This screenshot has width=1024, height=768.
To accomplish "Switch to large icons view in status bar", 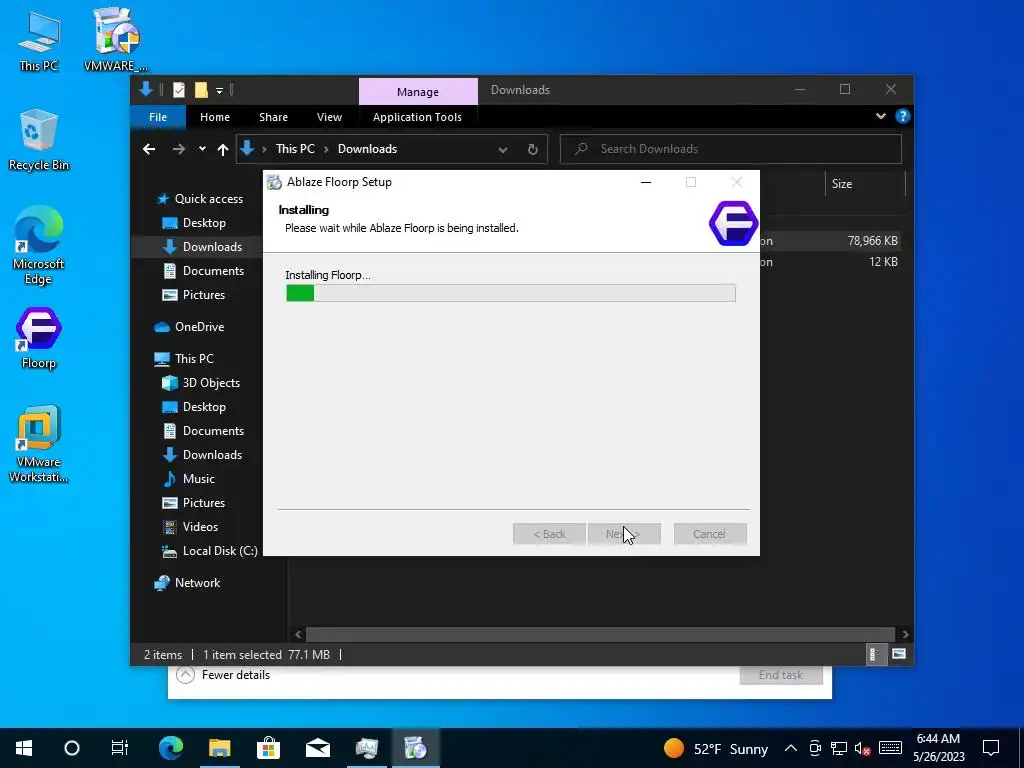I will pos(899,654).
